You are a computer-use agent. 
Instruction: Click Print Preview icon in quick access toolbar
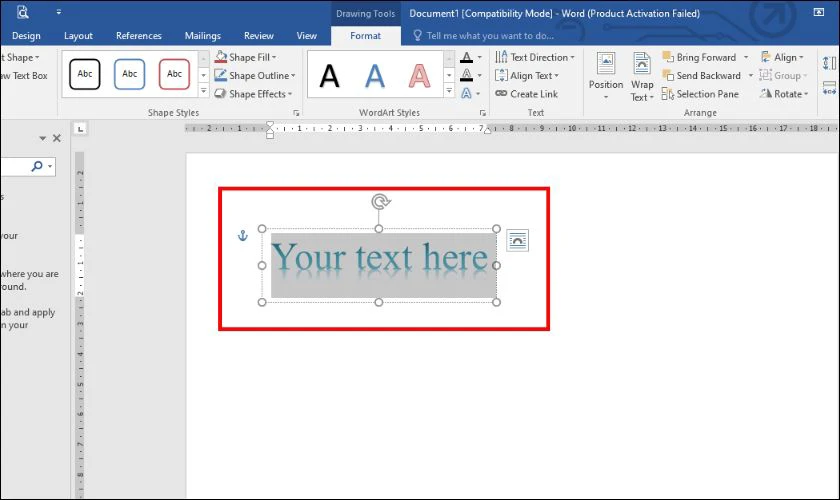click(22, 12)
